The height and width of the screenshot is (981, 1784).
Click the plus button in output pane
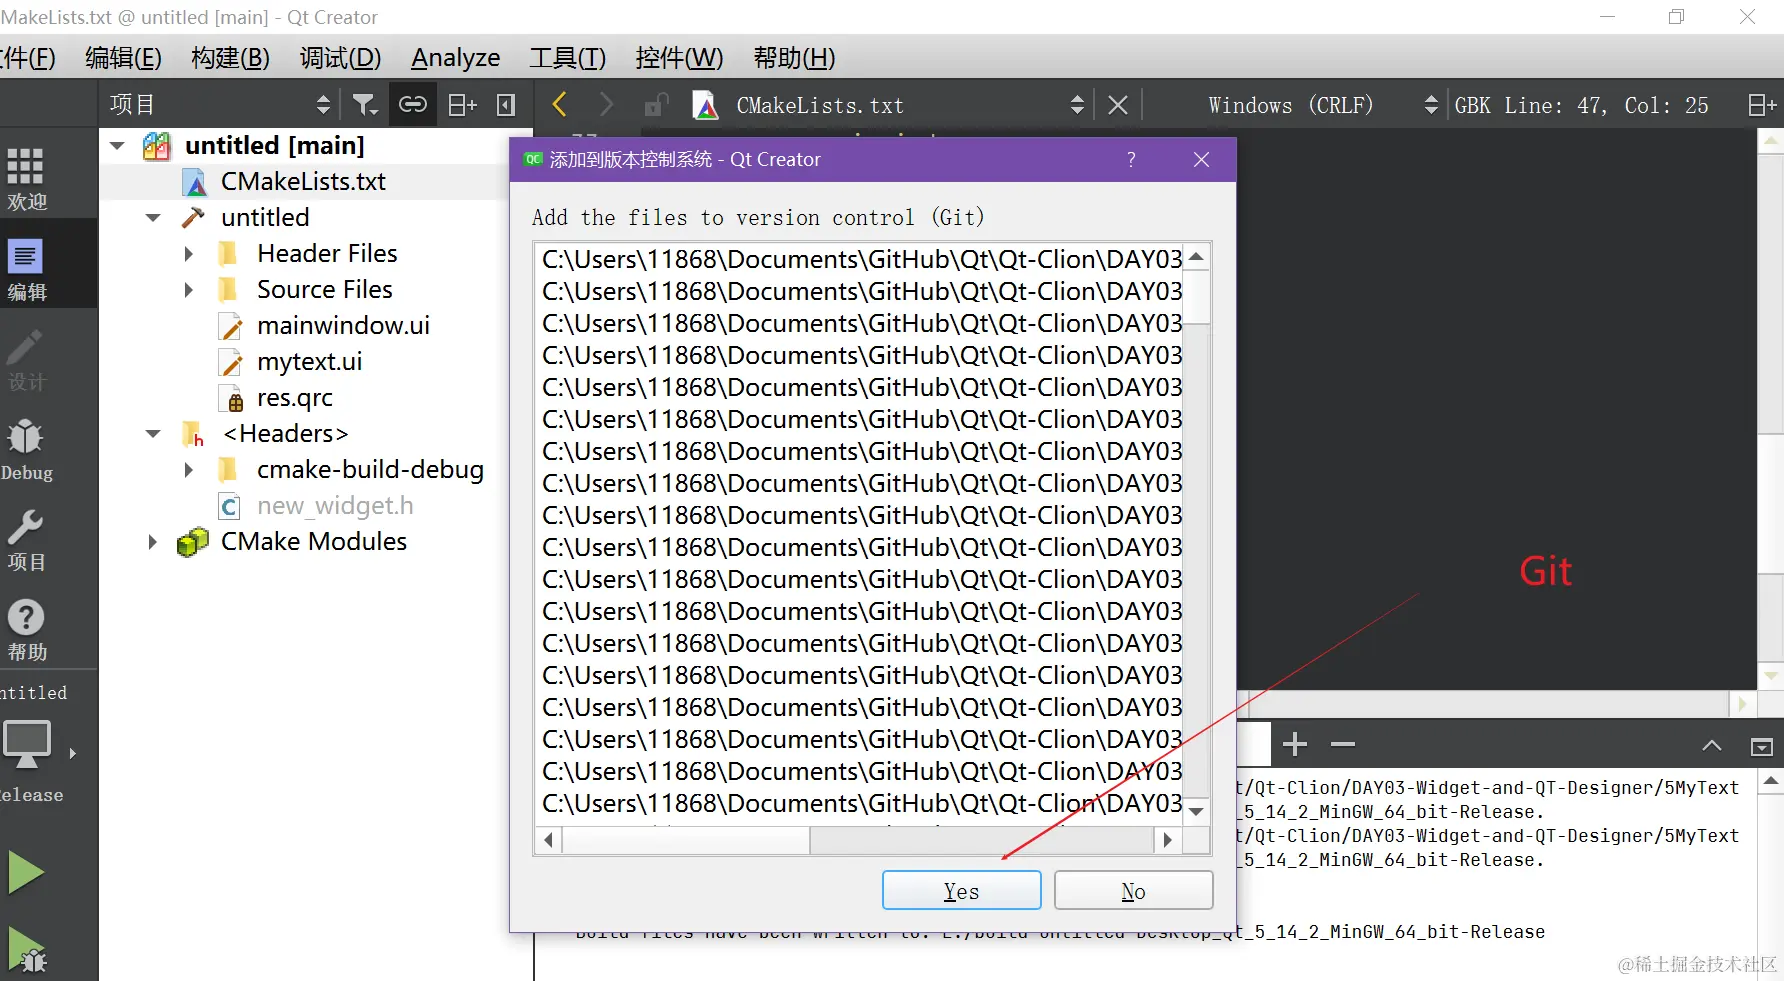(x=1295, y=744)
